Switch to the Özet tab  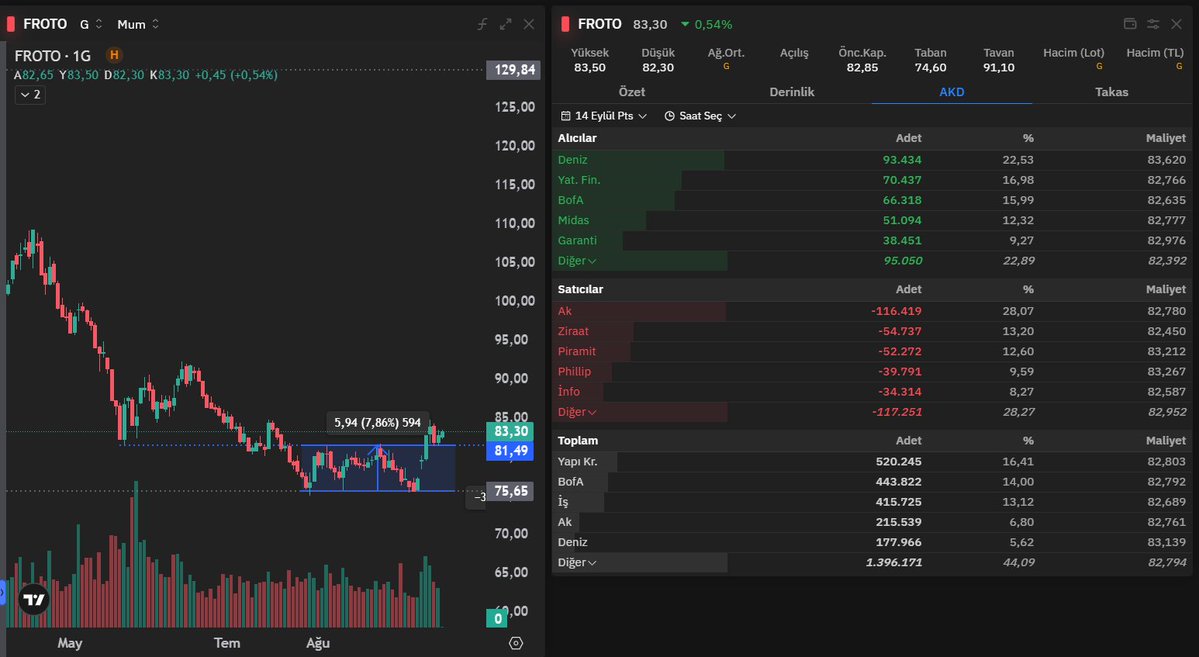pos(632,92)
